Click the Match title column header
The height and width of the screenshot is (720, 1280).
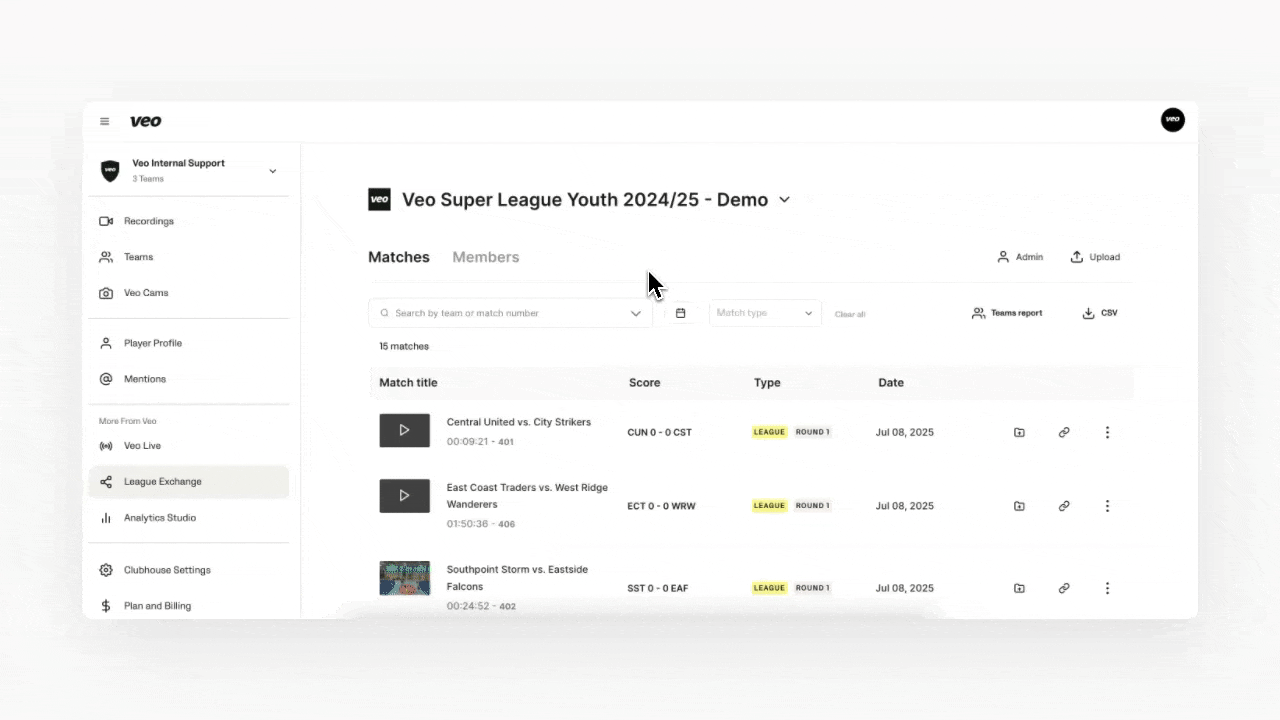click(408, 383)
